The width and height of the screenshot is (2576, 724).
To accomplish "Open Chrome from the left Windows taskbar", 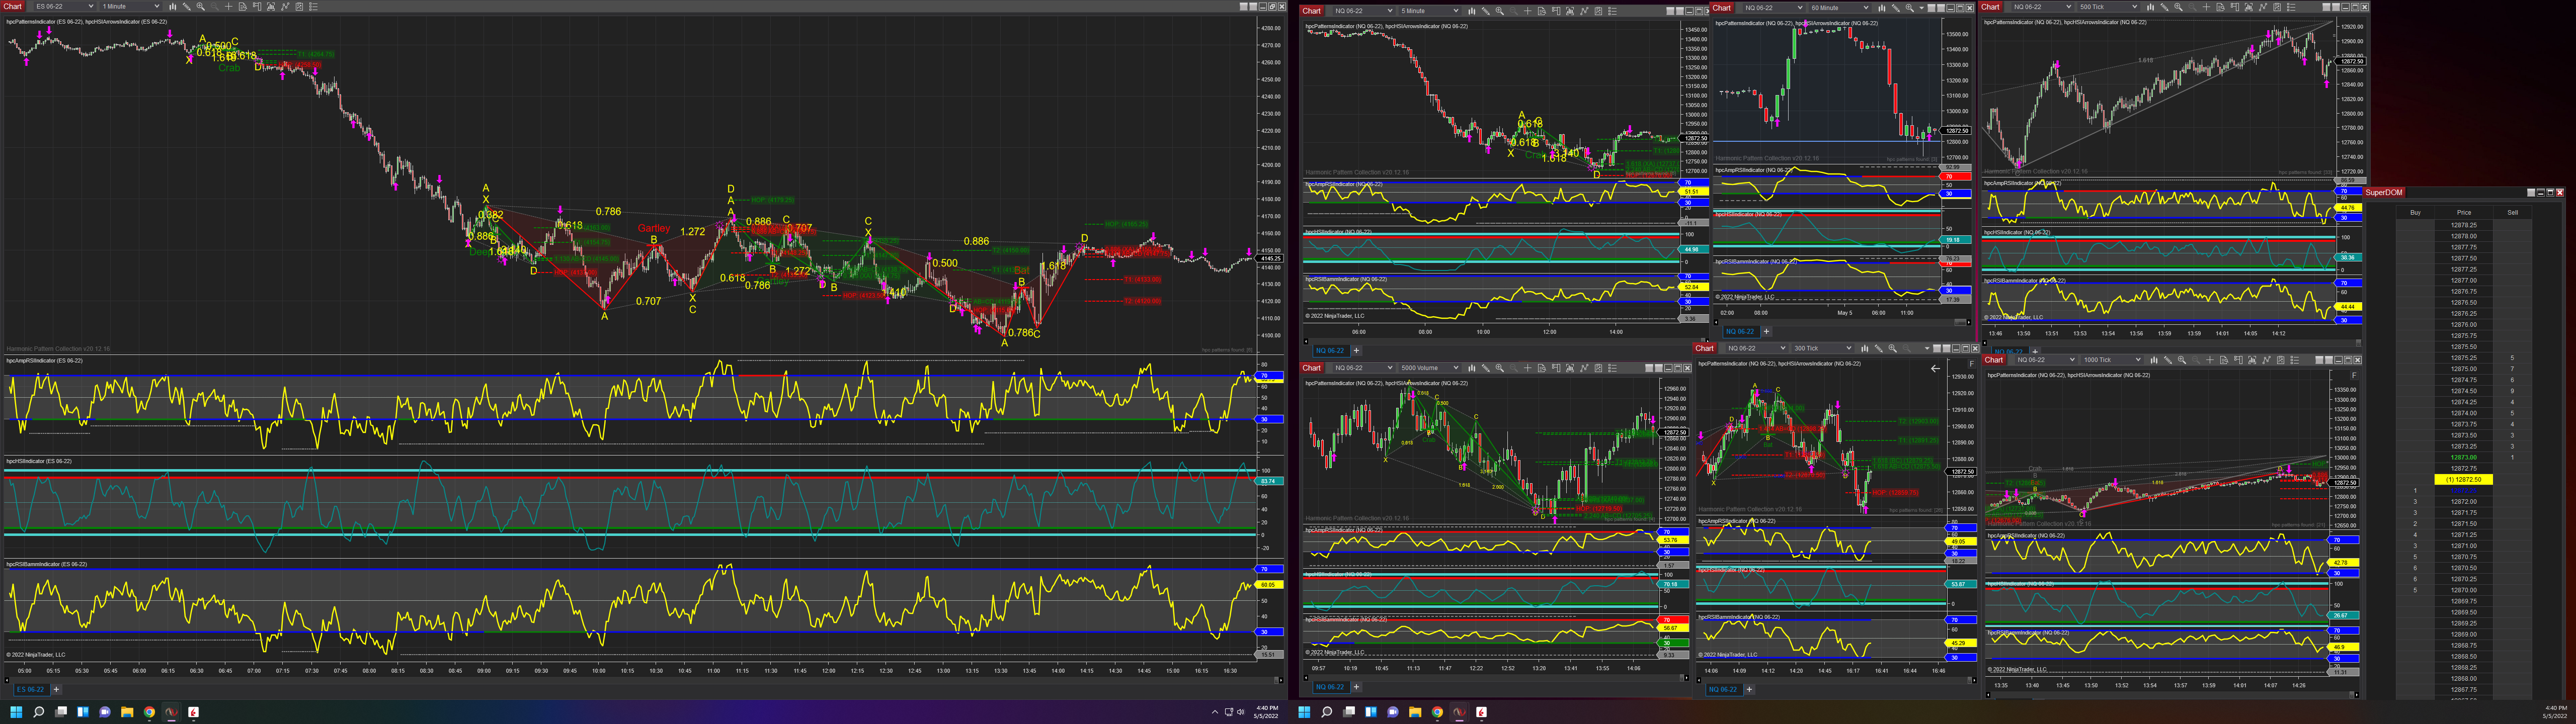I will [149, 712].
